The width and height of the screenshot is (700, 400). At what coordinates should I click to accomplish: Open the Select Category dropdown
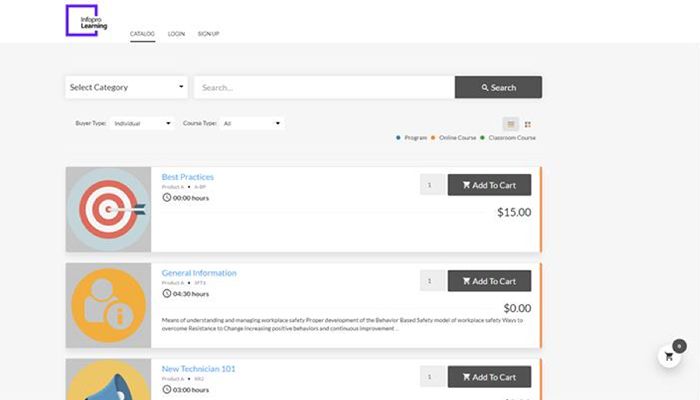[127, 87]
